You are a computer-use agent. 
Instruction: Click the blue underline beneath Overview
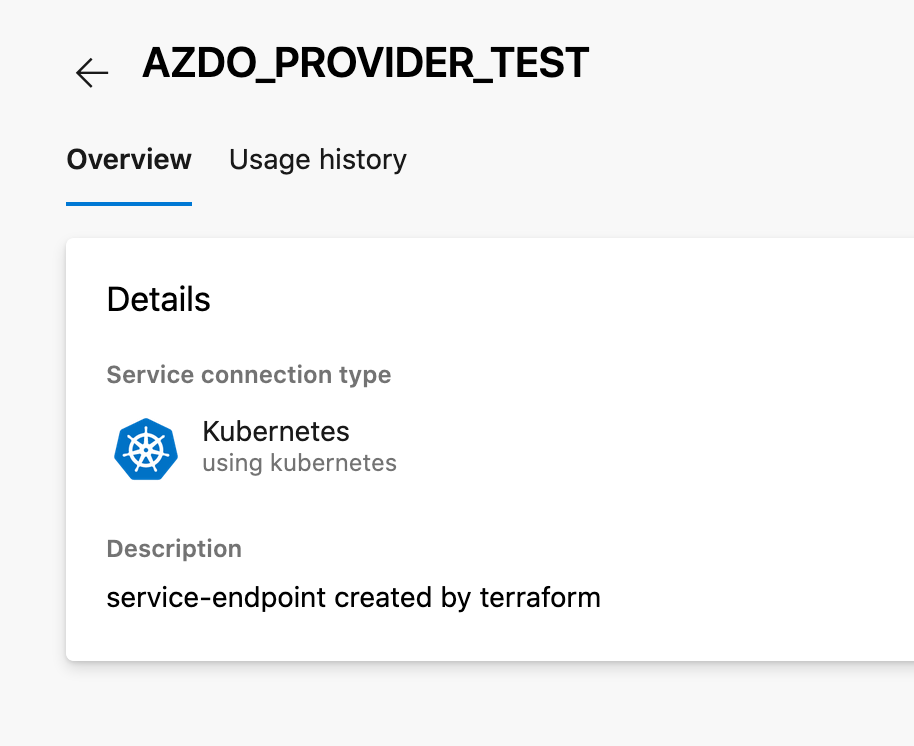pos(129,203)
